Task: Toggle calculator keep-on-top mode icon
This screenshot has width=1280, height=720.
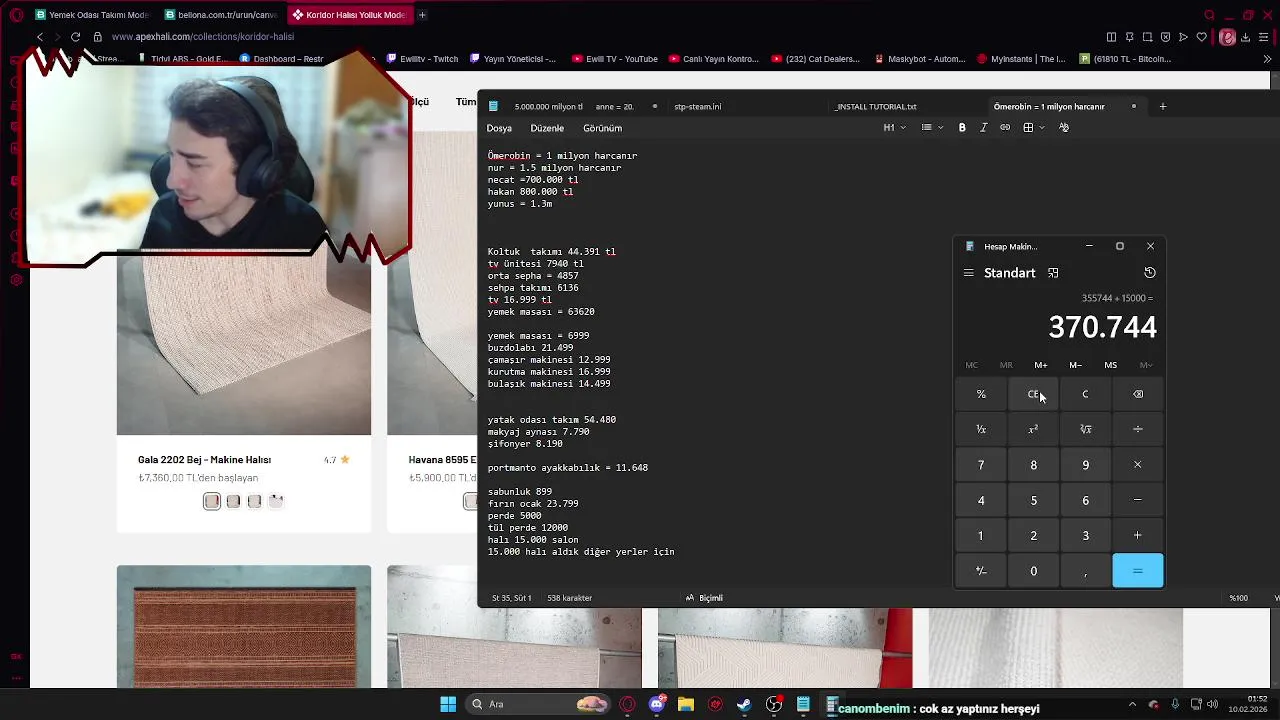Action: pos(1053,273)
